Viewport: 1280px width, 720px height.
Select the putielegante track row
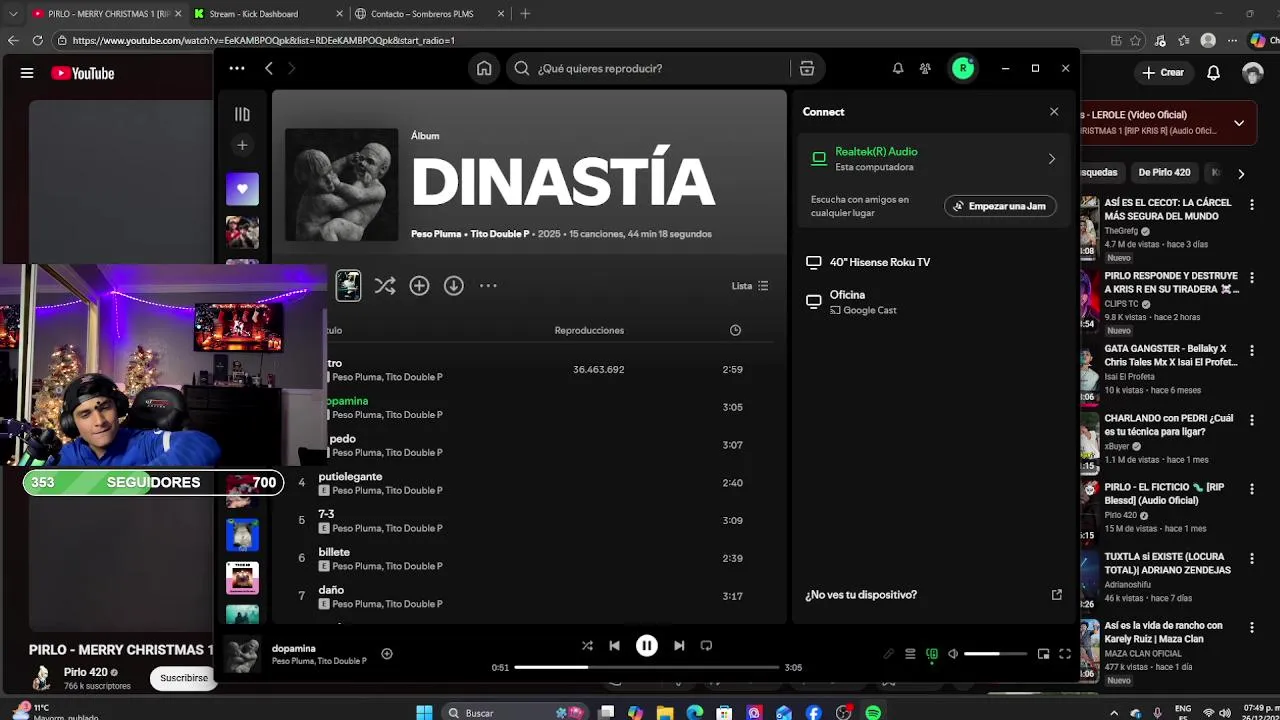click(x=530, y=483)
